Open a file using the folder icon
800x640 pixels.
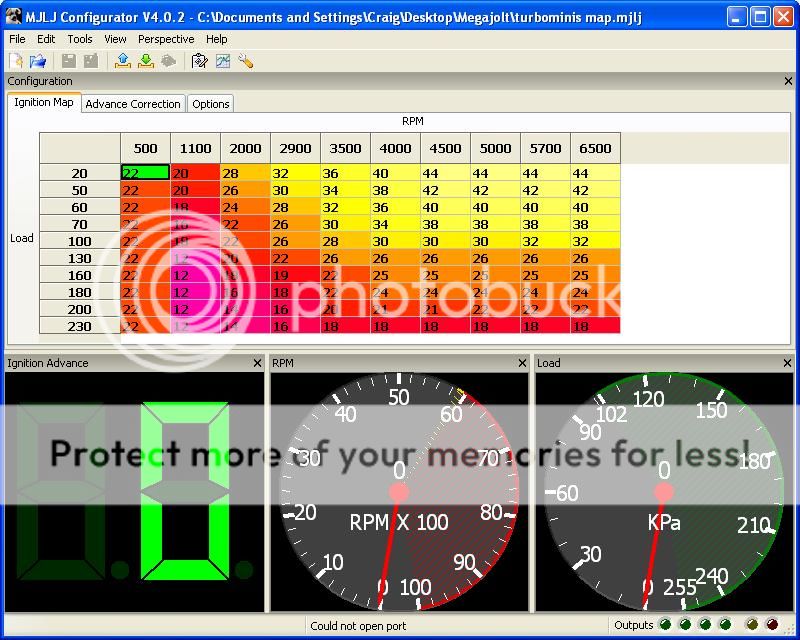(37, 61)
